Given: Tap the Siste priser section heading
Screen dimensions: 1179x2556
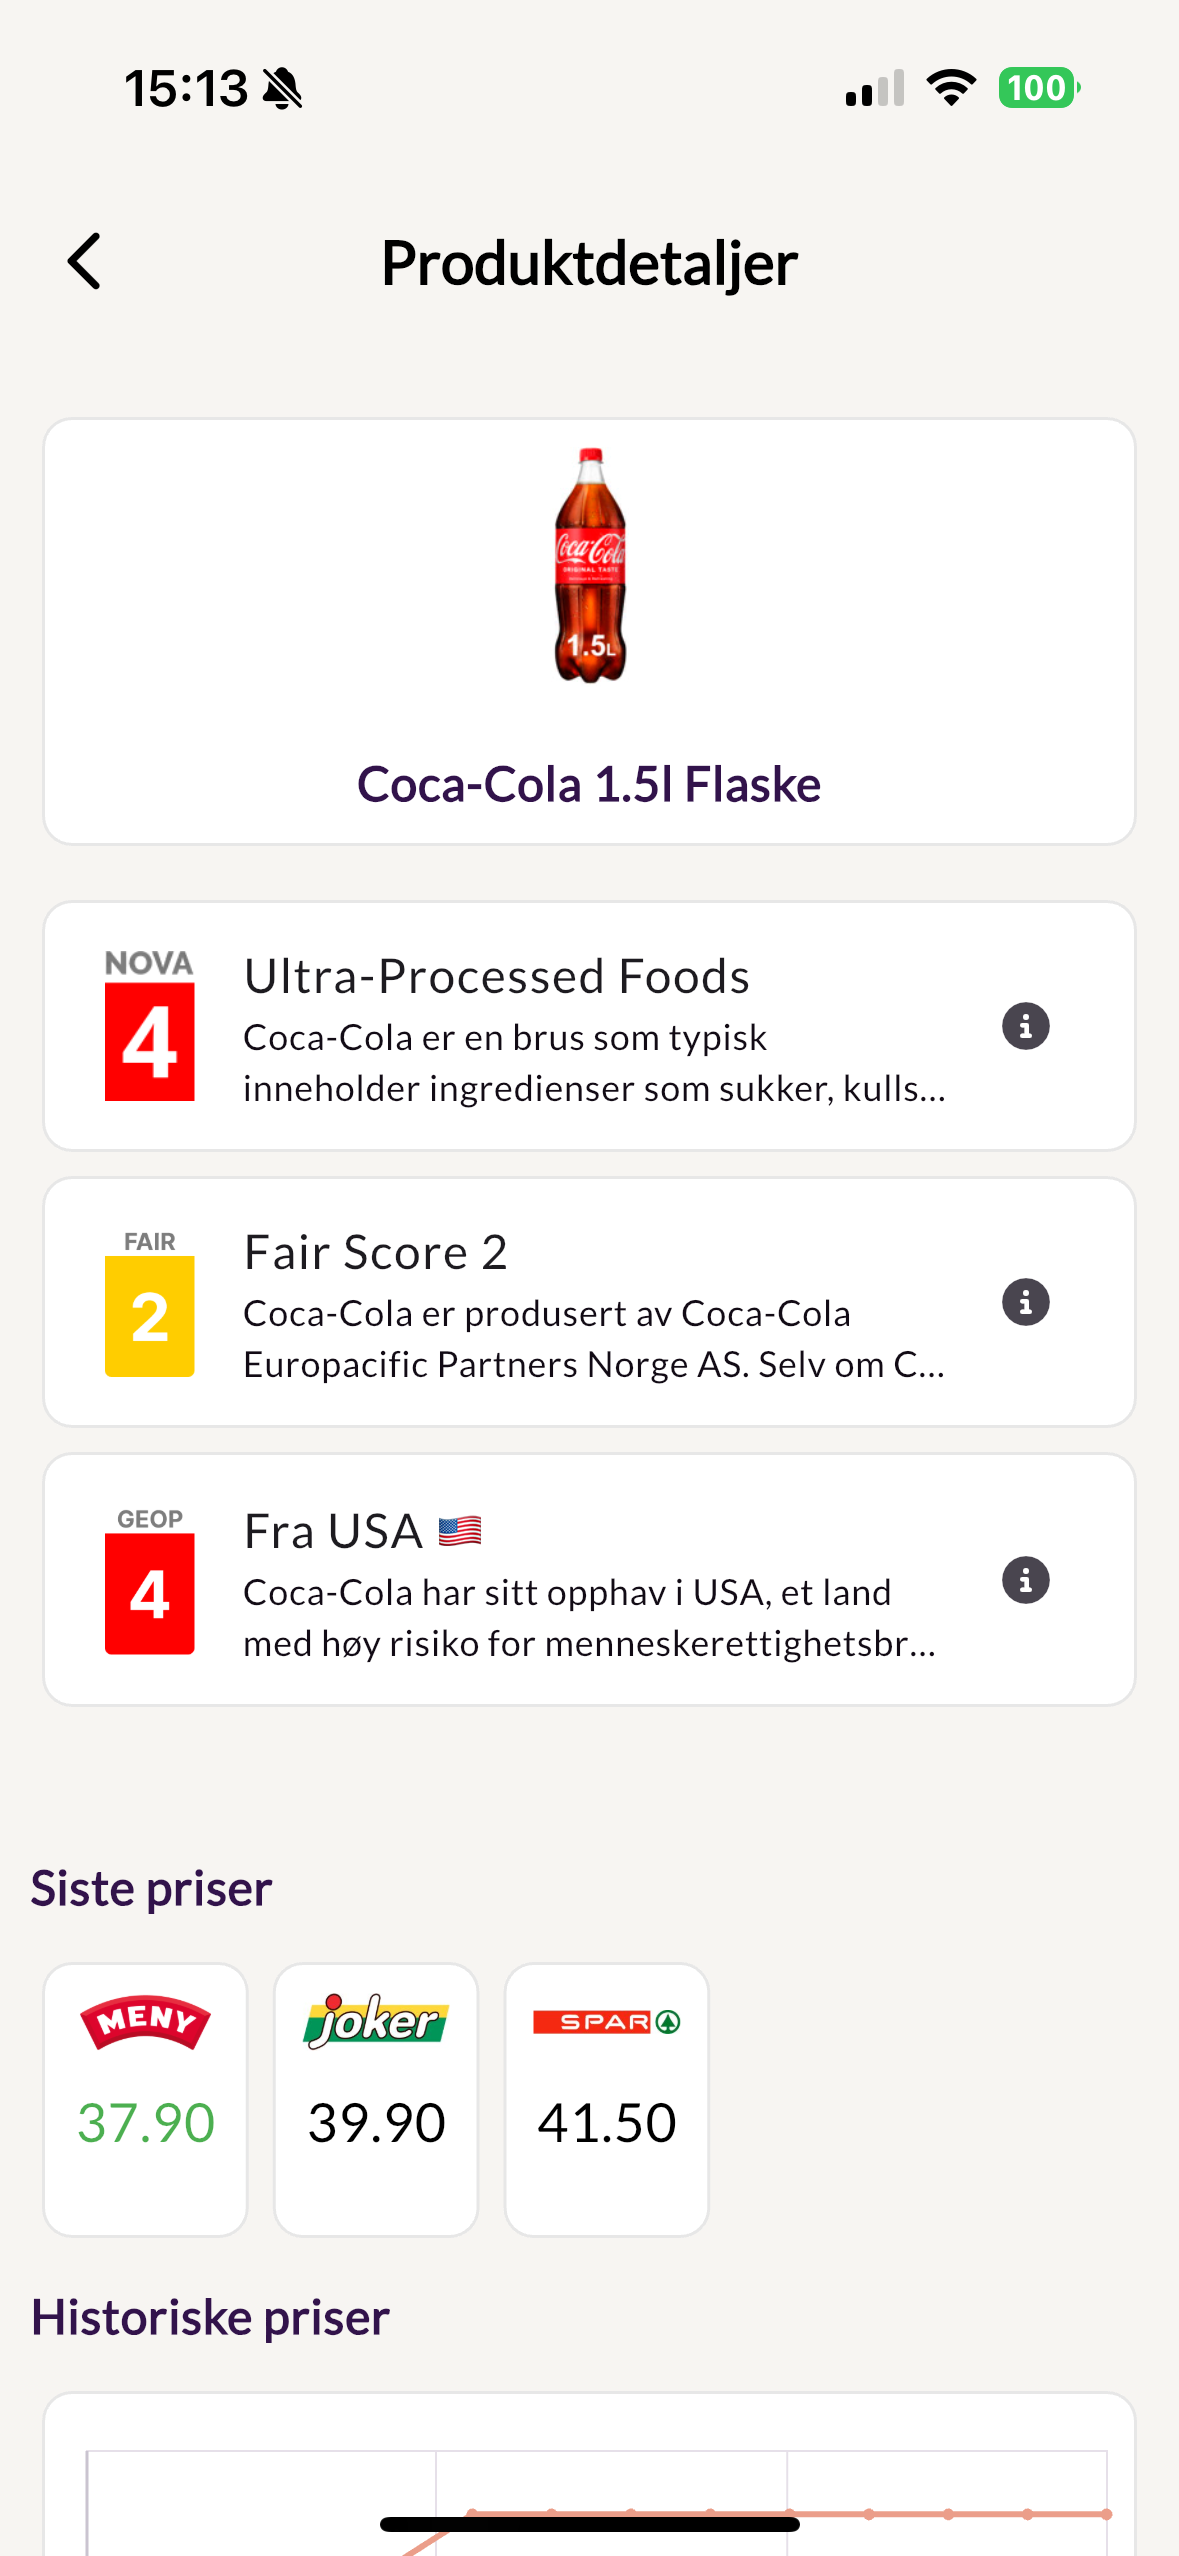Looking at the screenshot, I should click(x=151, y=1888).
